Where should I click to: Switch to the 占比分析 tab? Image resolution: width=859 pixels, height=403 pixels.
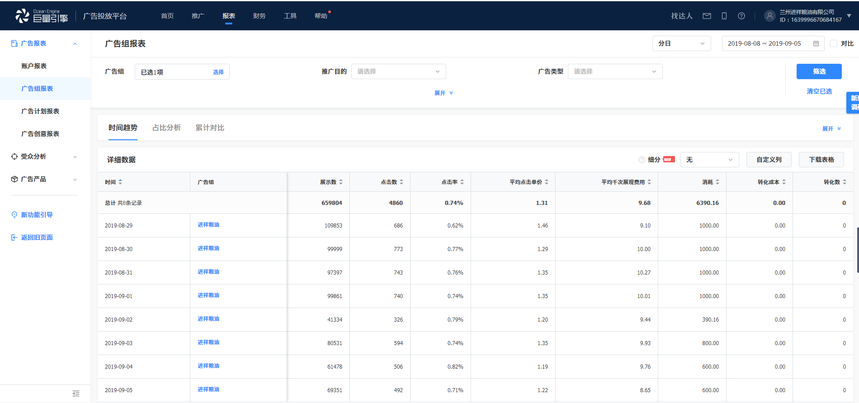[166, 128]
